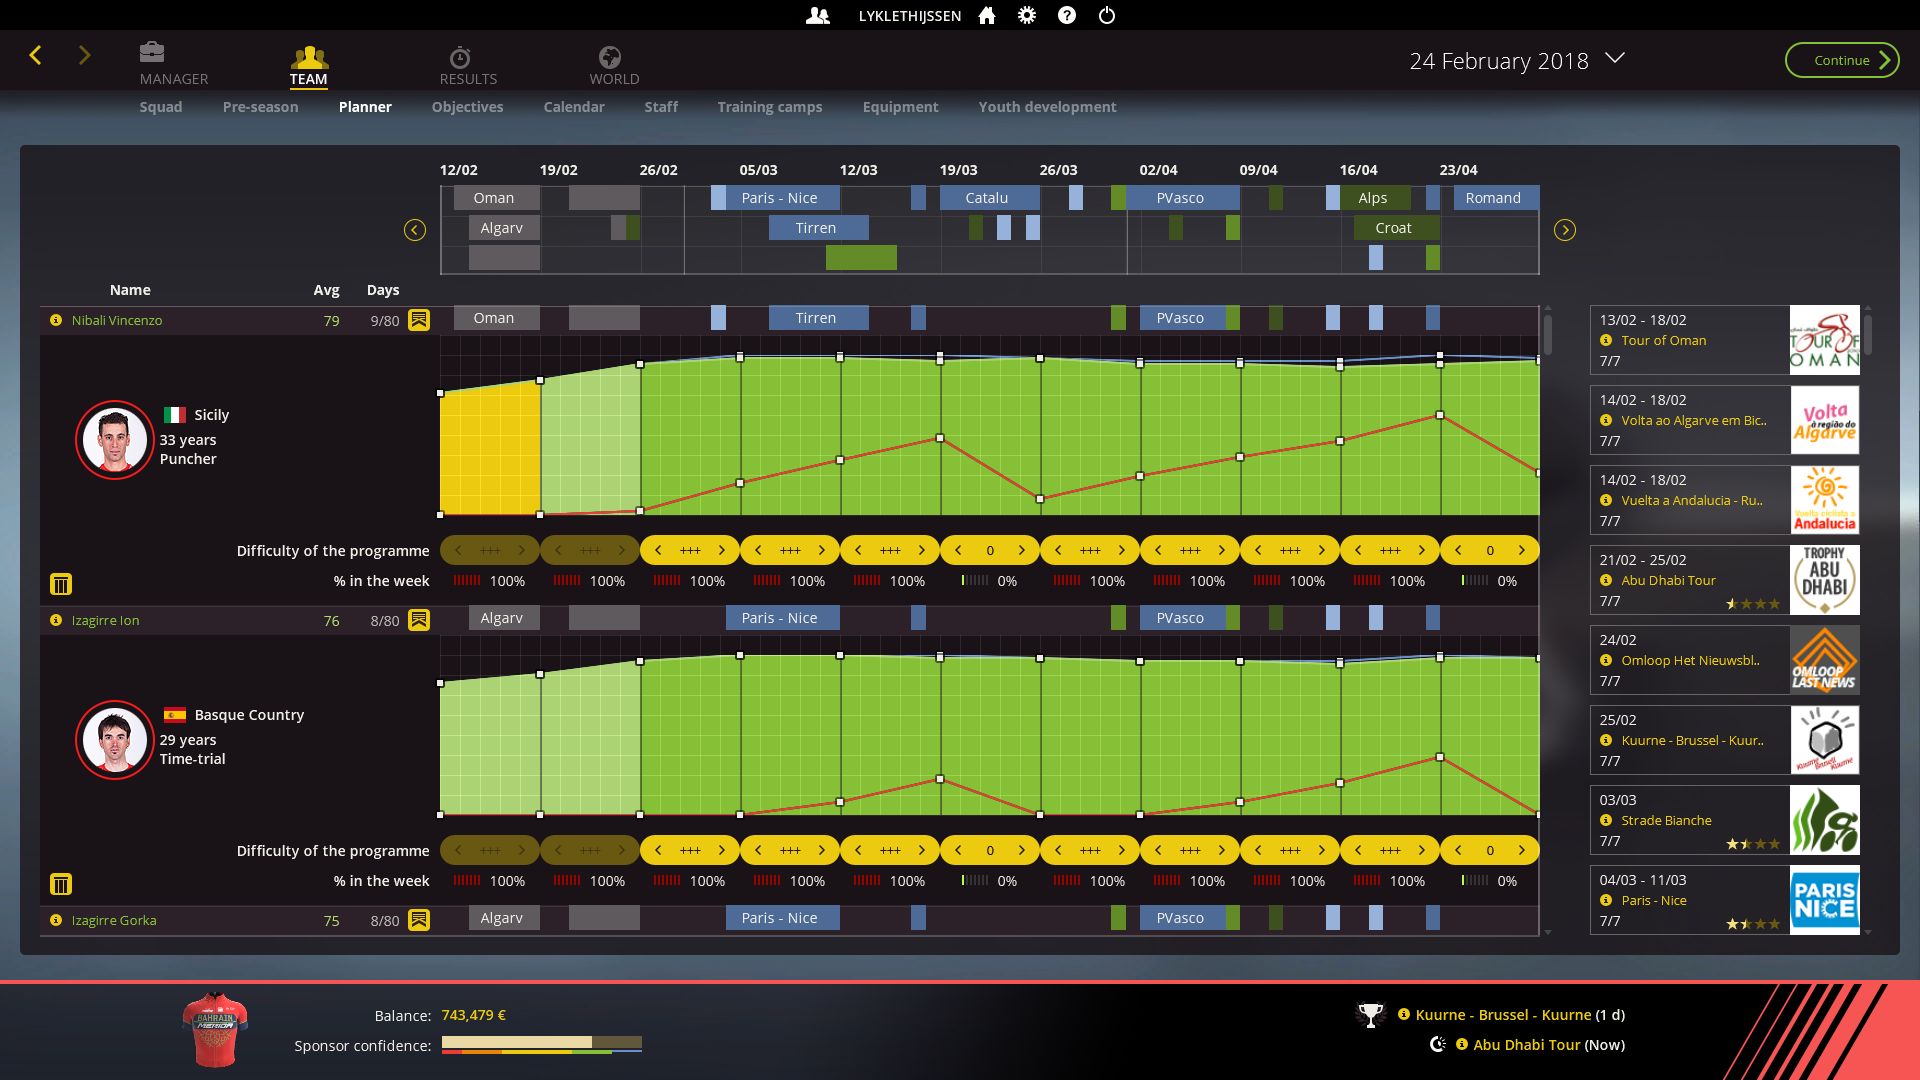Image resolution: width=1920 pixels, height=1080 pixels.
Task: Select the Paris - Nice race thumbnail
Action: click(1824, 900)
